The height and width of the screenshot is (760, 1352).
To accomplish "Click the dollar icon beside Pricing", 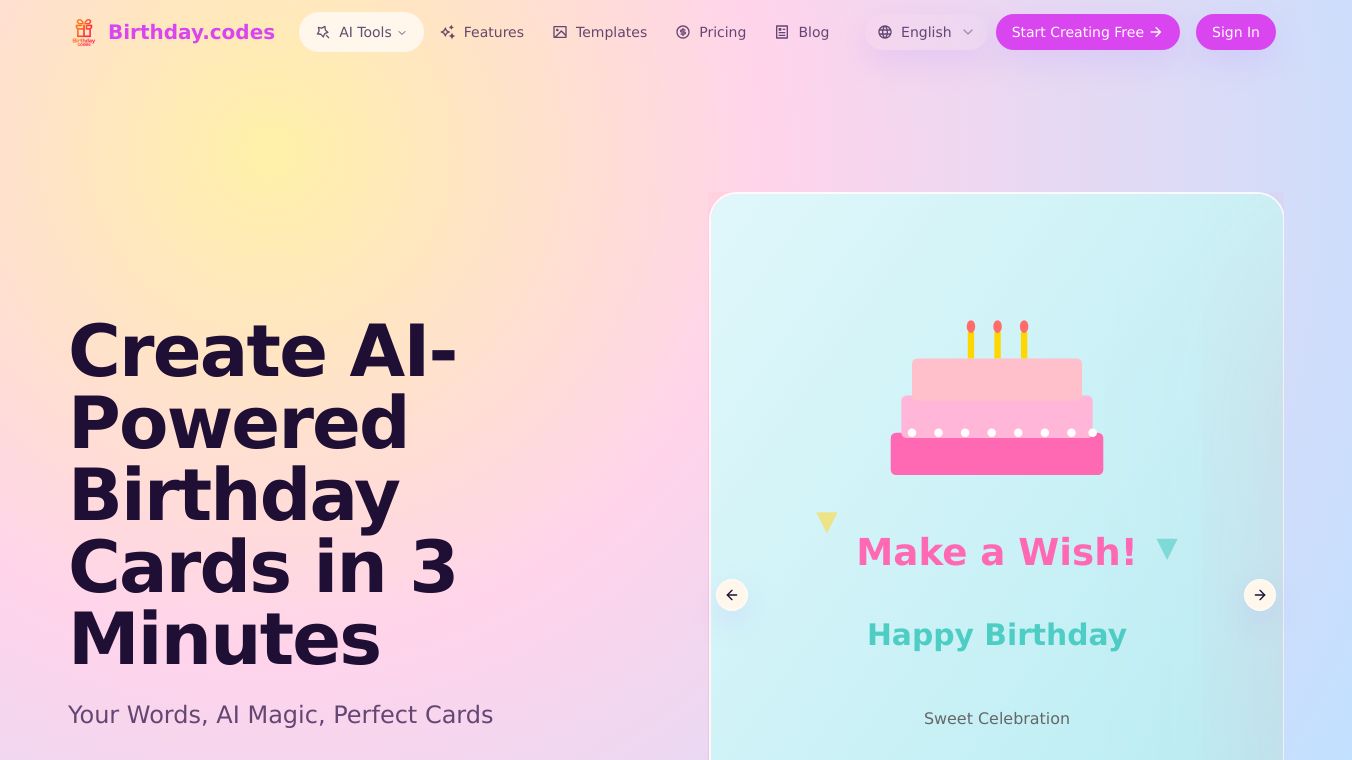I will [x=683, y=32].
